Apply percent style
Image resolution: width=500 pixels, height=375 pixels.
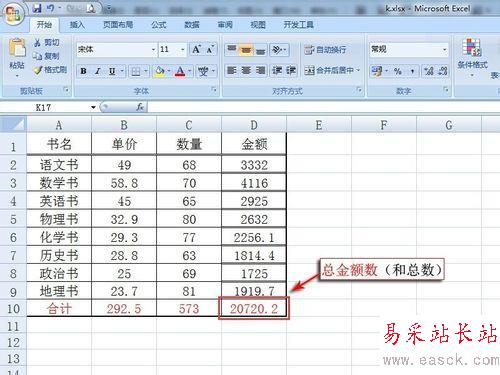tap(397, 71)
